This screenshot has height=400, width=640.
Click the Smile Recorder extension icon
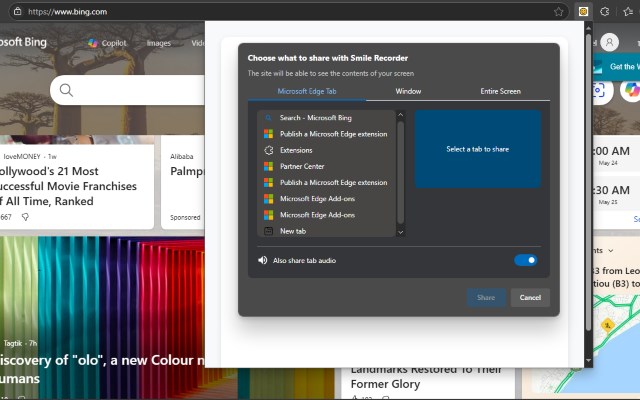pyautogui.click(x=583, y=11)
